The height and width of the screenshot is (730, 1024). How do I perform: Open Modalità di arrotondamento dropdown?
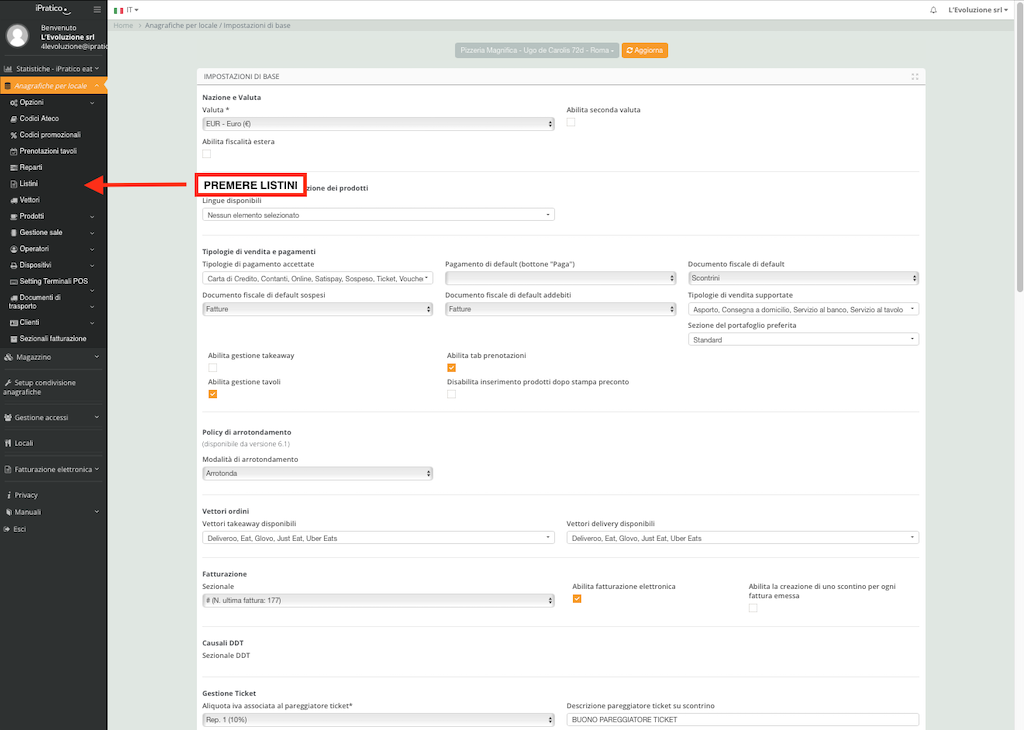[317, 473]
